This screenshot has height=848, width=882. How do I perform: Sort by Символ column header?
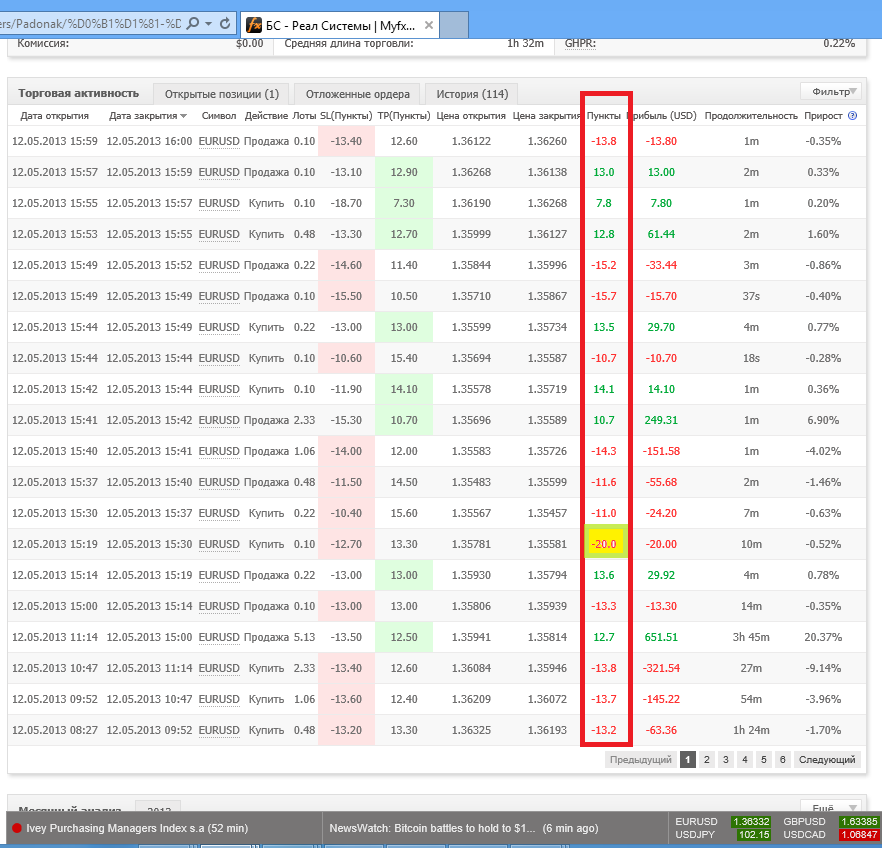click(x=219, y=116)
